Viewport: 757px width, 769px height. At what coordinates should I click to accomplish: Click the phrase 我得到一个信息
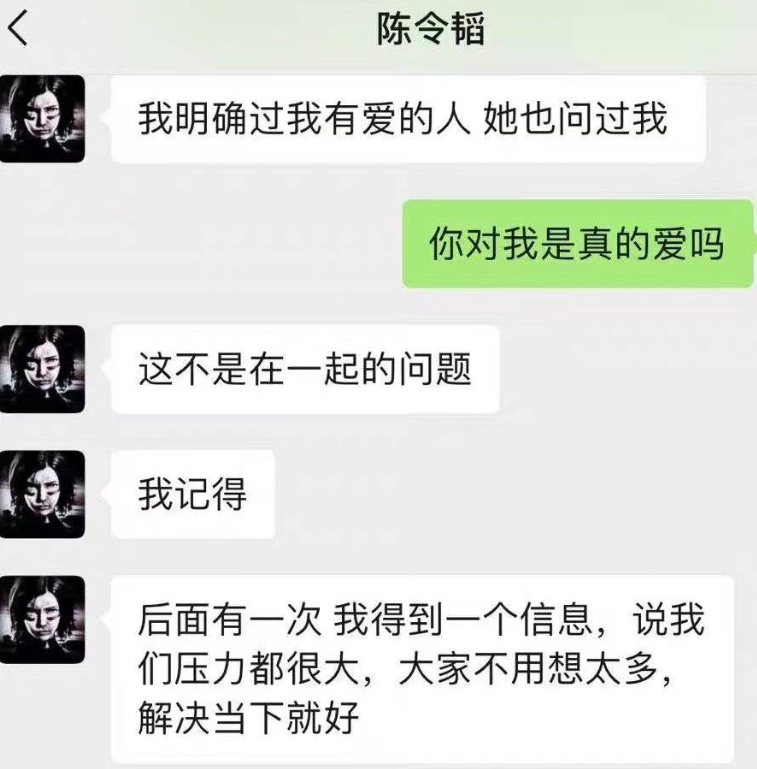462,620
